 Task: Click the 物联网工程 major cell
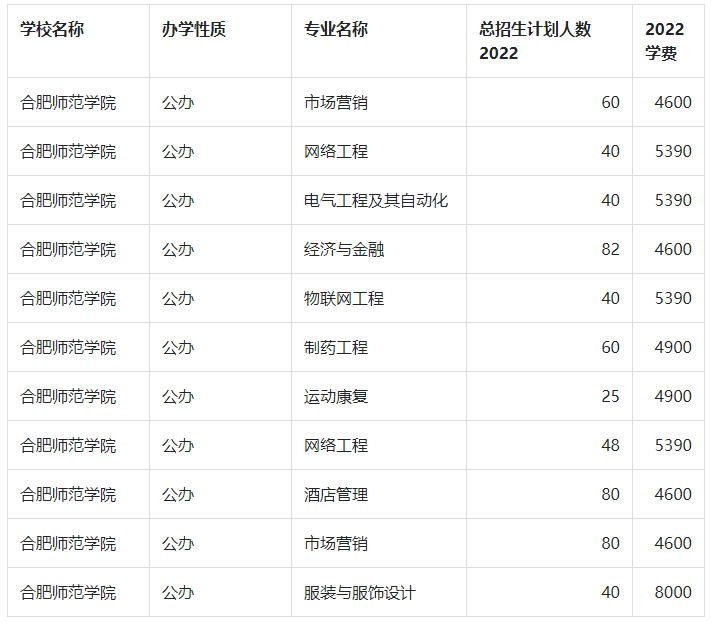click(x=344, y=298)
